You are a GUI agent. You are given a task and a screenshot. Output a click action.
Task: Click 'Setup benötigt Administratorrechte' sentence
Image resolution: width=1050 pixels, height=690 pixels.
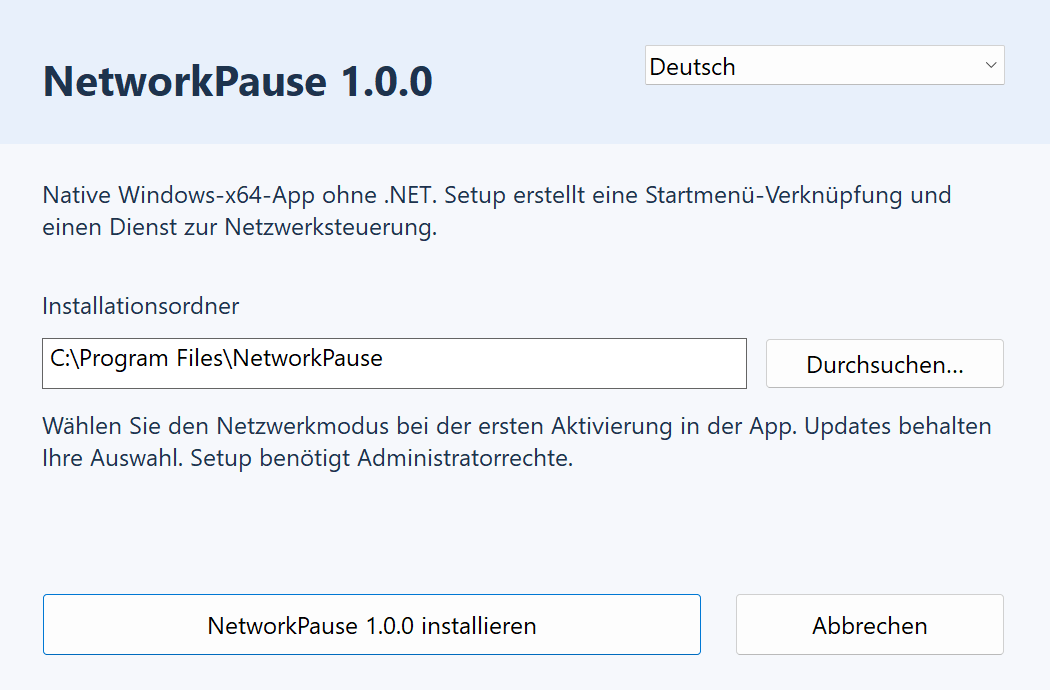click(x=382, y=458)
